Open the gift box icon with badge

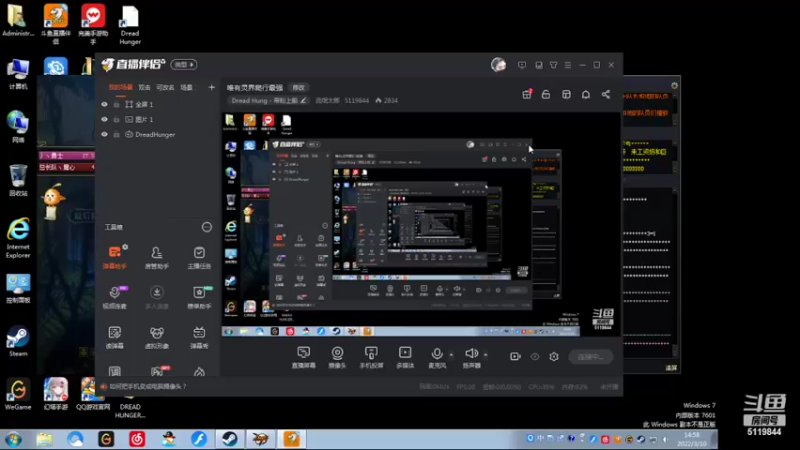[x=527, y=94]
